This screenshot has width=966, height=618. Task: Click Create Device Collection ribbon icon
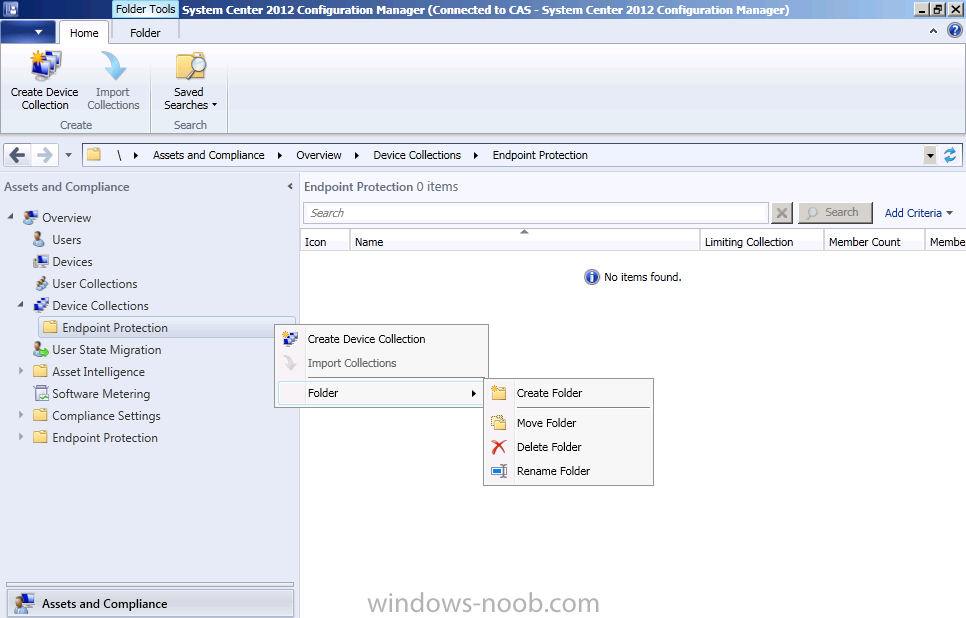(45, 66)
